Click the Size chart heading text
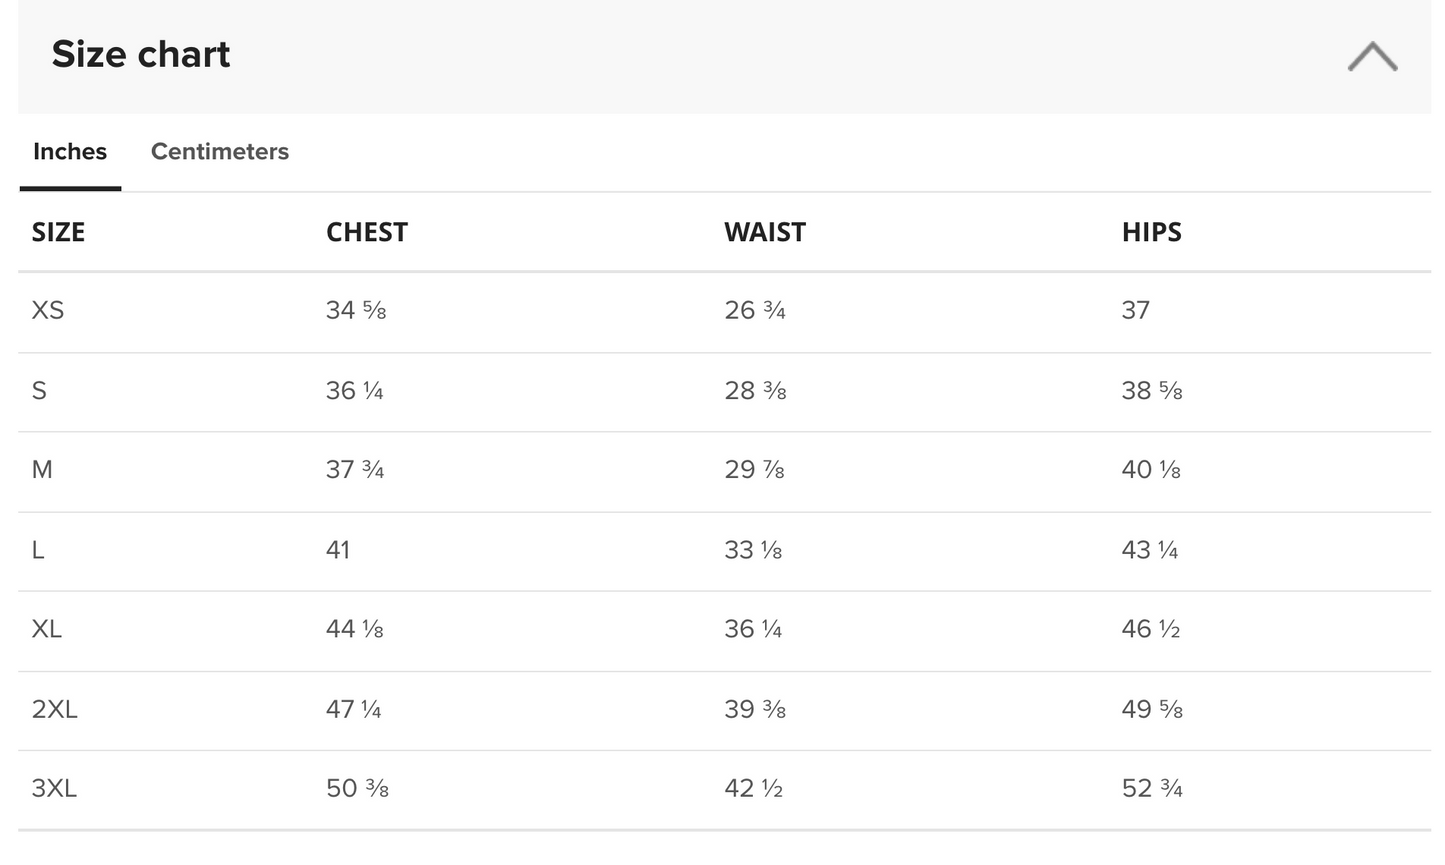1445x865 pixels. (x=141, y=55)
